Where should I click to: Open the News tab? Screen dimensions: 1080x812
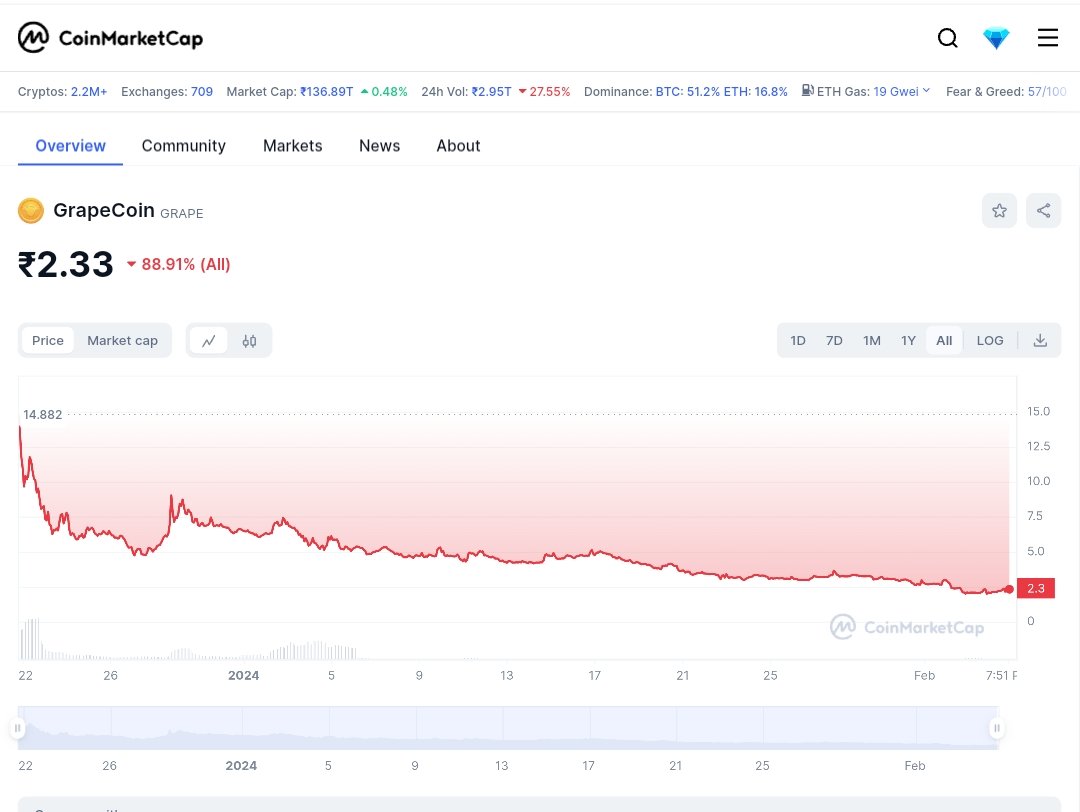(380, 146)
